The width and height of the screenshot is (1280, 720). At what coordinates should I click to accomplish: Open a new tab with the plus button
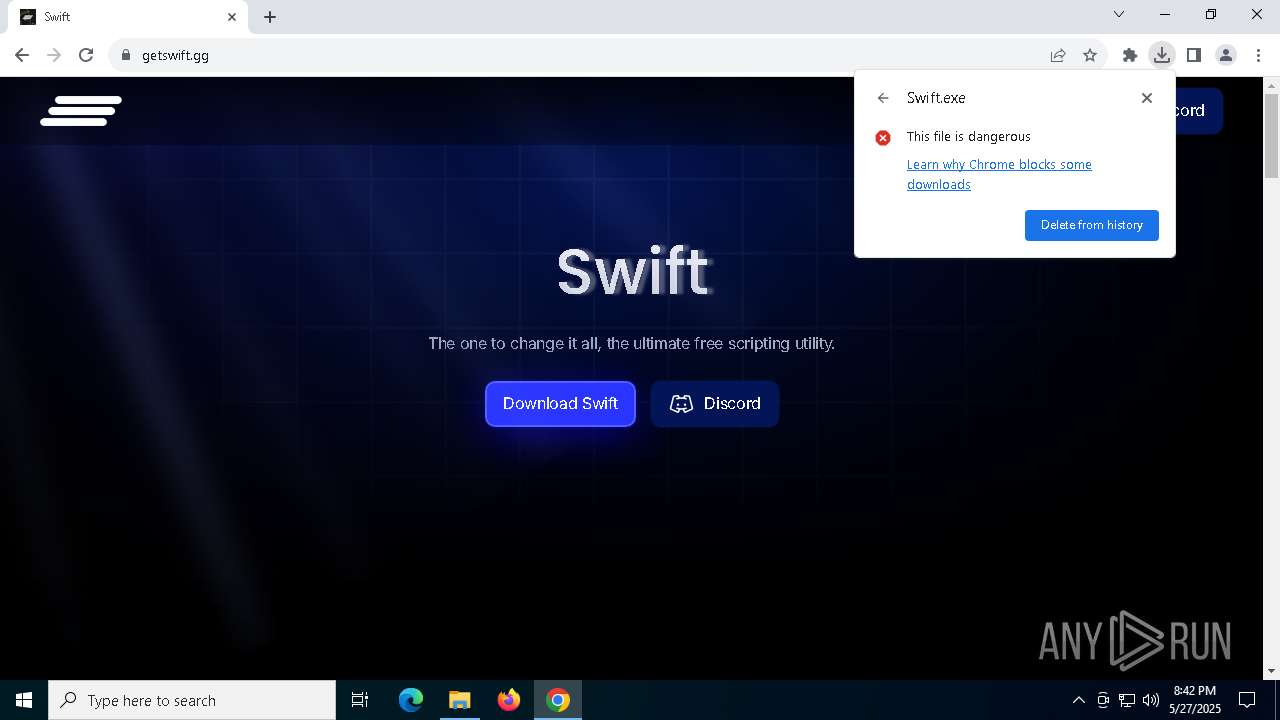point(270,17)
